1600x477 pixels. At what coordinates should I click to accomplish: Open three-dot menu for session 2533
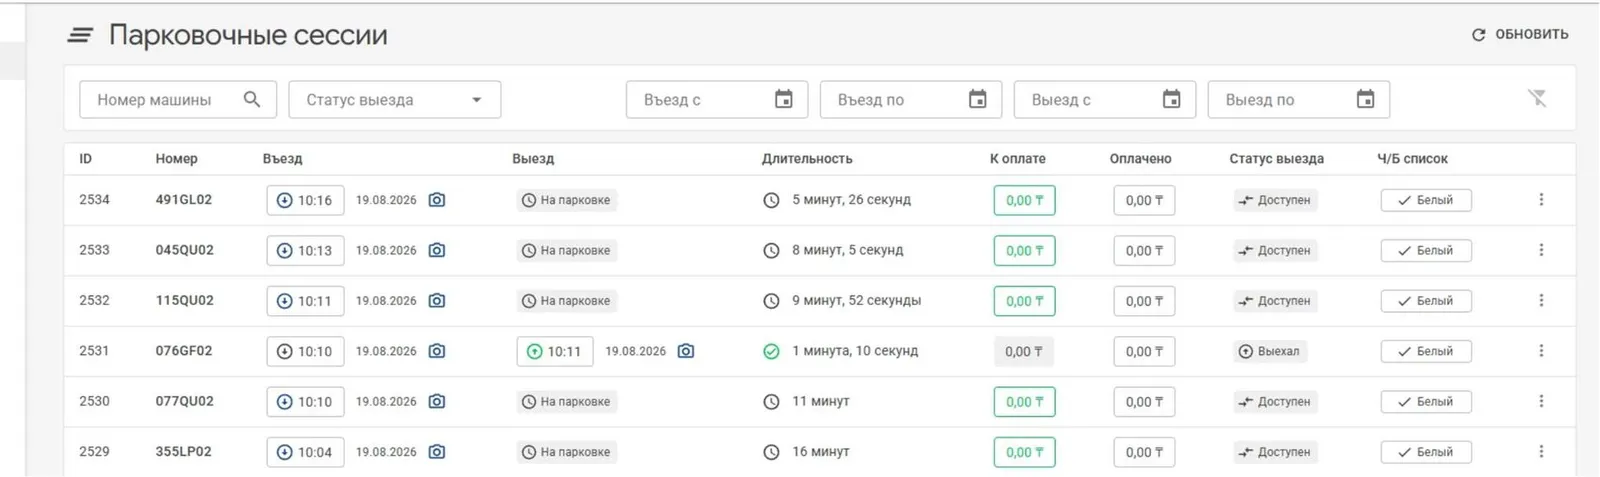tap(1541, 250)
